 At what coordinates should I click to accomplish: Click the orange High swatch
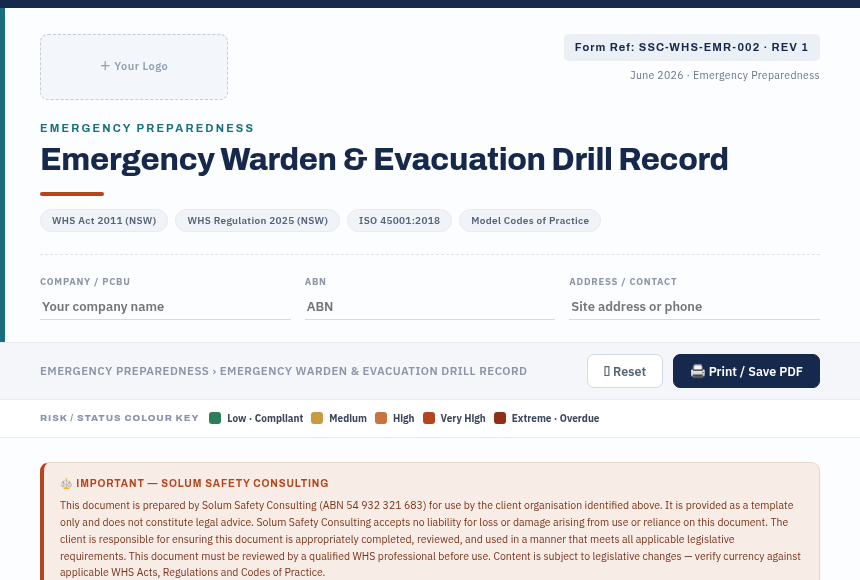pyautogui.click(x=381, y=418)
